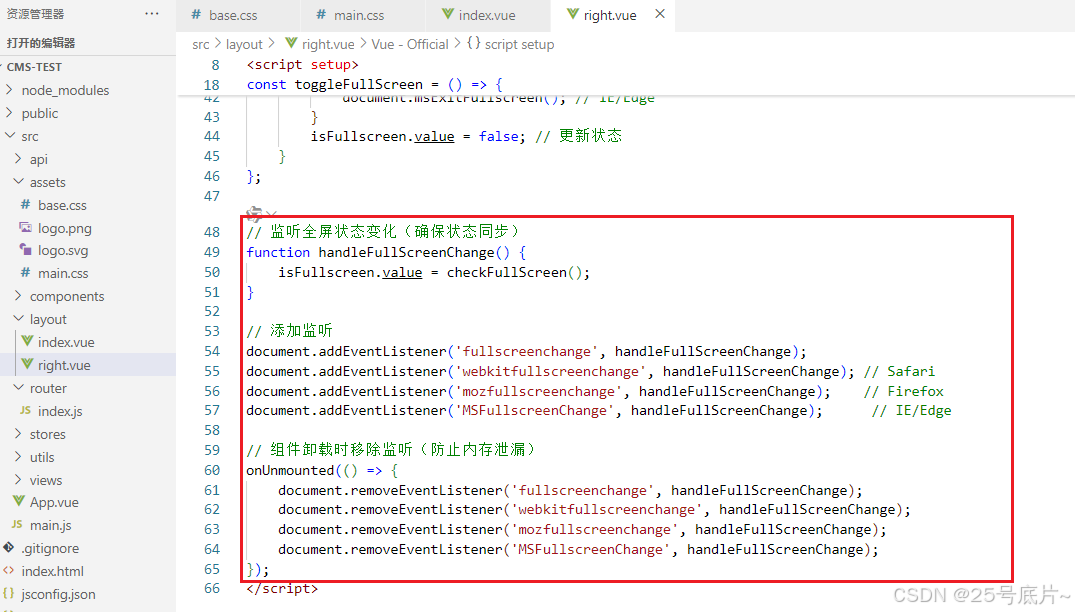Click the braces icon in breadcrumb
This screenshot has height=612, width=1075.
coord(473,43)
